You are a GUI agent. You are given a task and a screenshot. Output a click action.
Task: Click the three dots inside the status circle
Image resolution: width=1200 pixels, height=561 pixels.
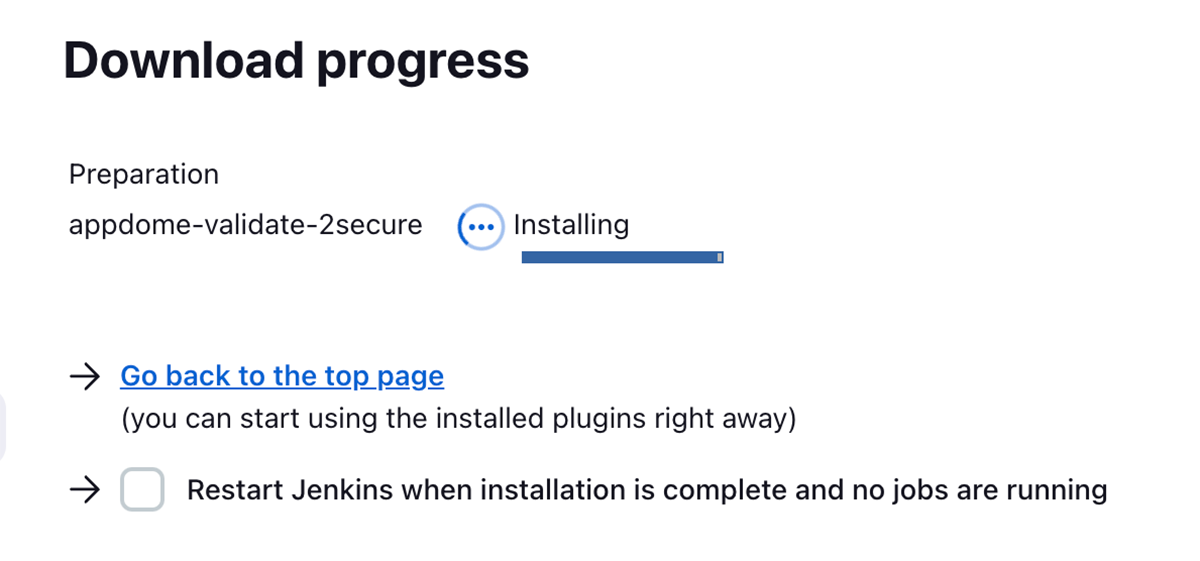[481, 227]
